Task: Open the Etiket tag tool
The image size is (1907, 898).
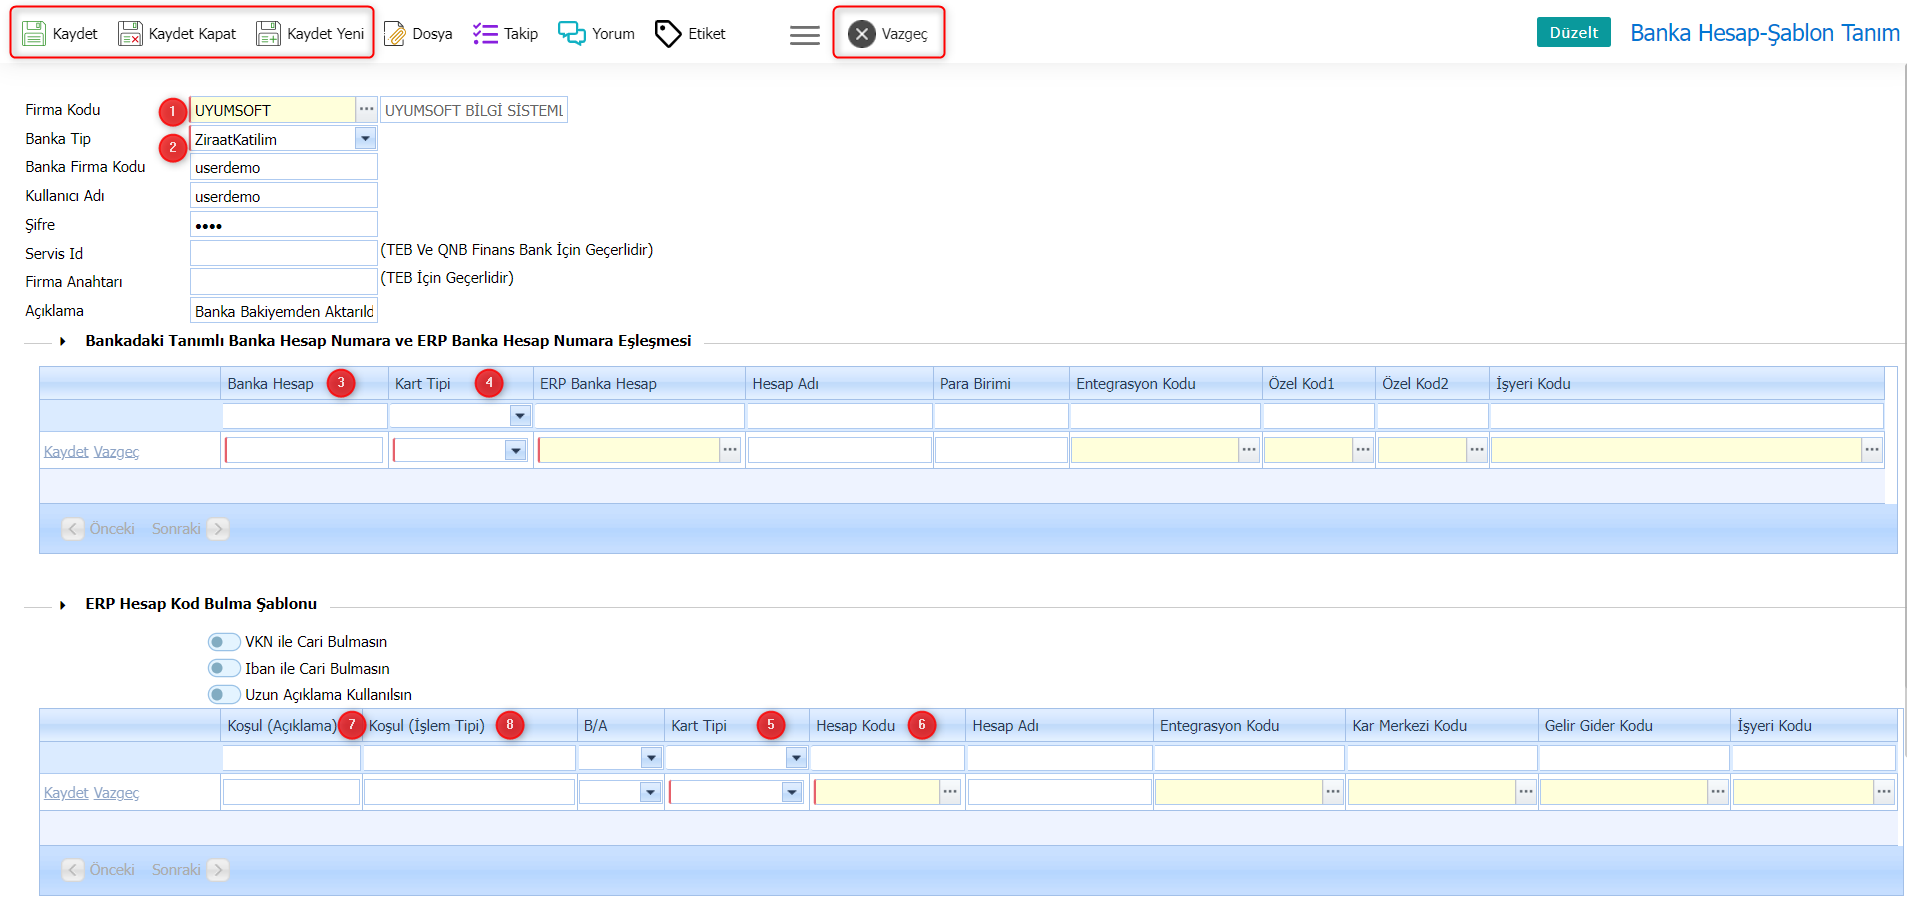Action: coord(690,33)
